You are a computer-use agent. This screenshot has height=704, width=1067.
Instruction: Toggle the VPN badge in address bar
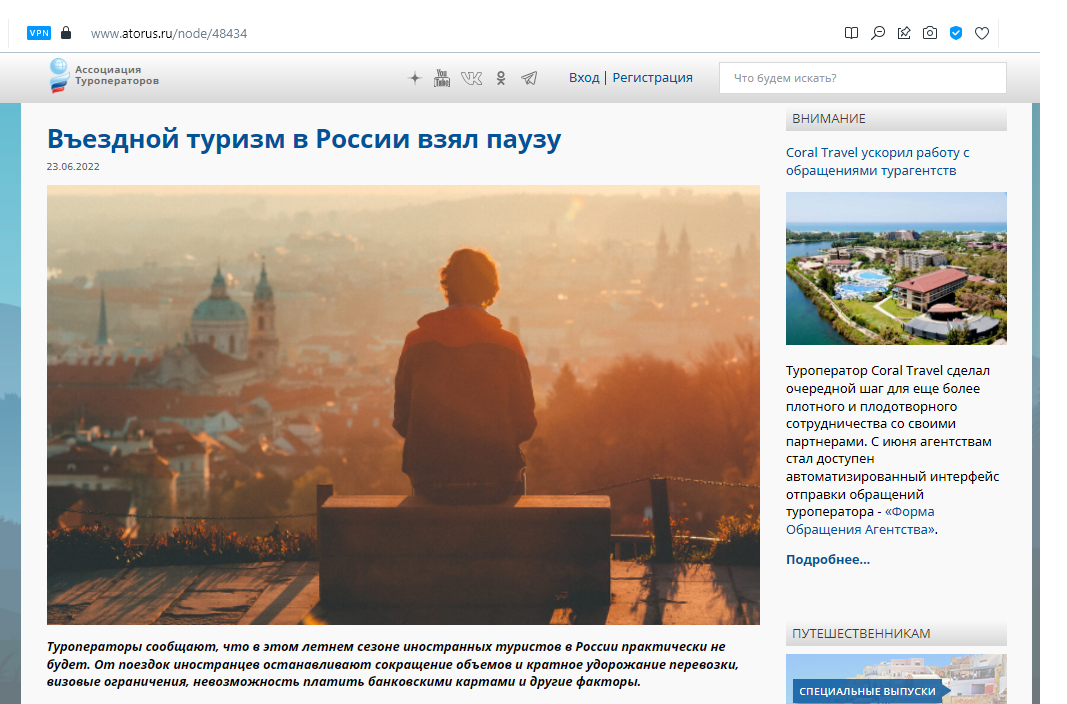tap(39, 33)
